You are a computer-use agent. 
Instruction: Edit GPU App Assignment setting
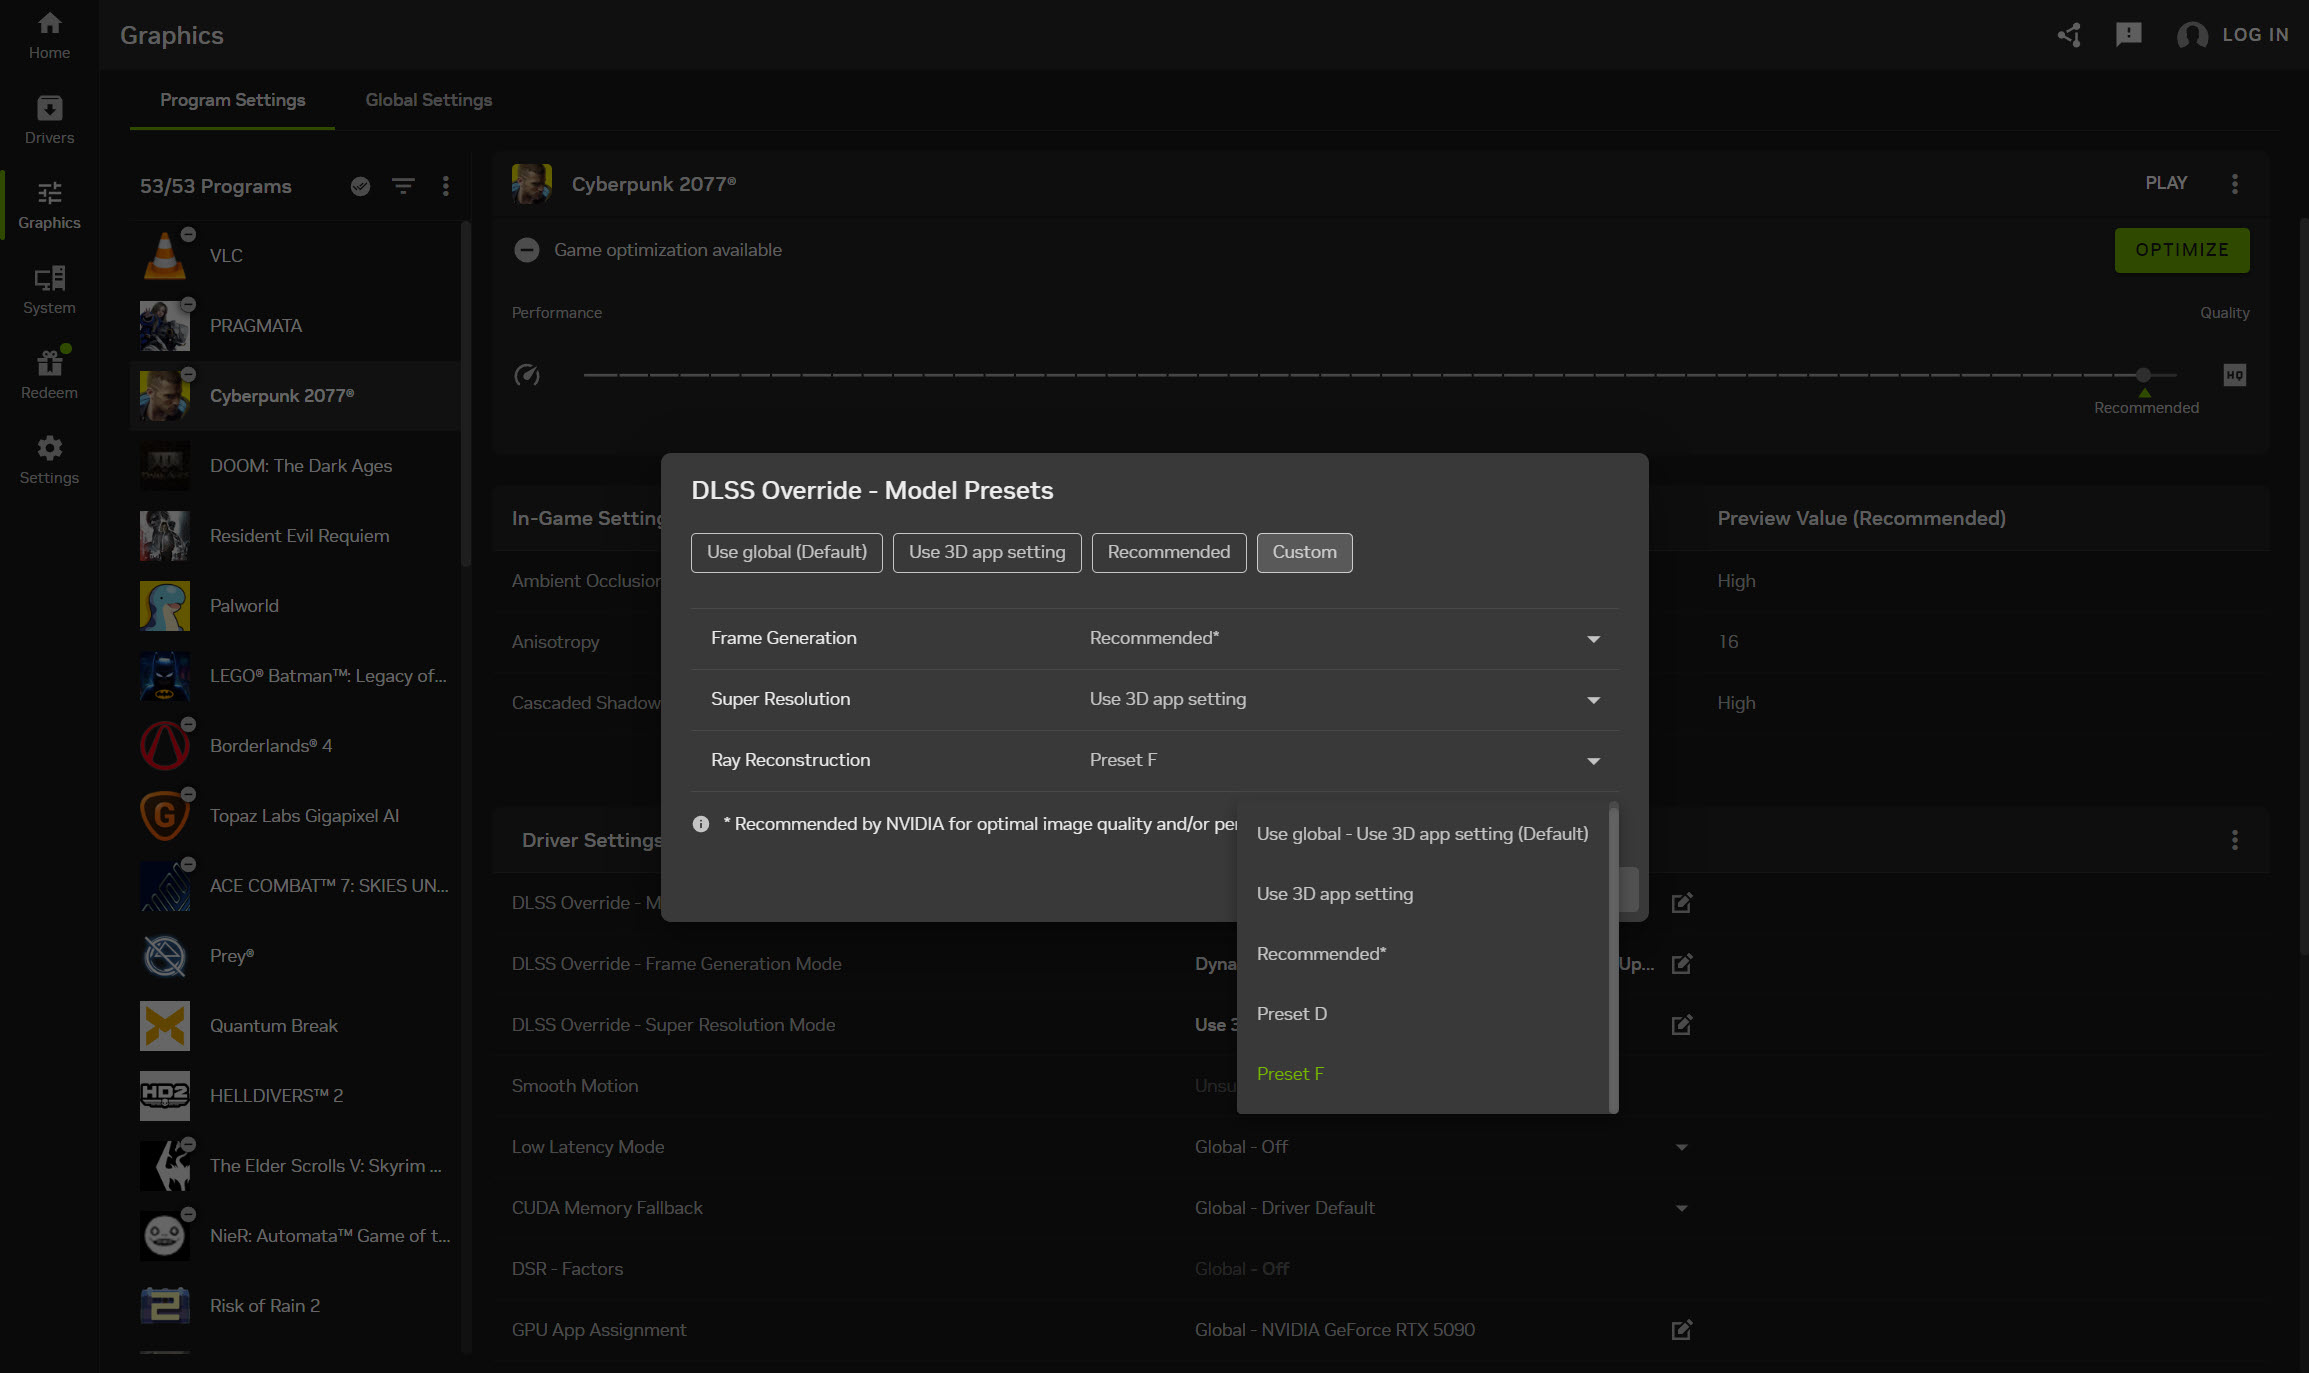click(1682, 1330)
